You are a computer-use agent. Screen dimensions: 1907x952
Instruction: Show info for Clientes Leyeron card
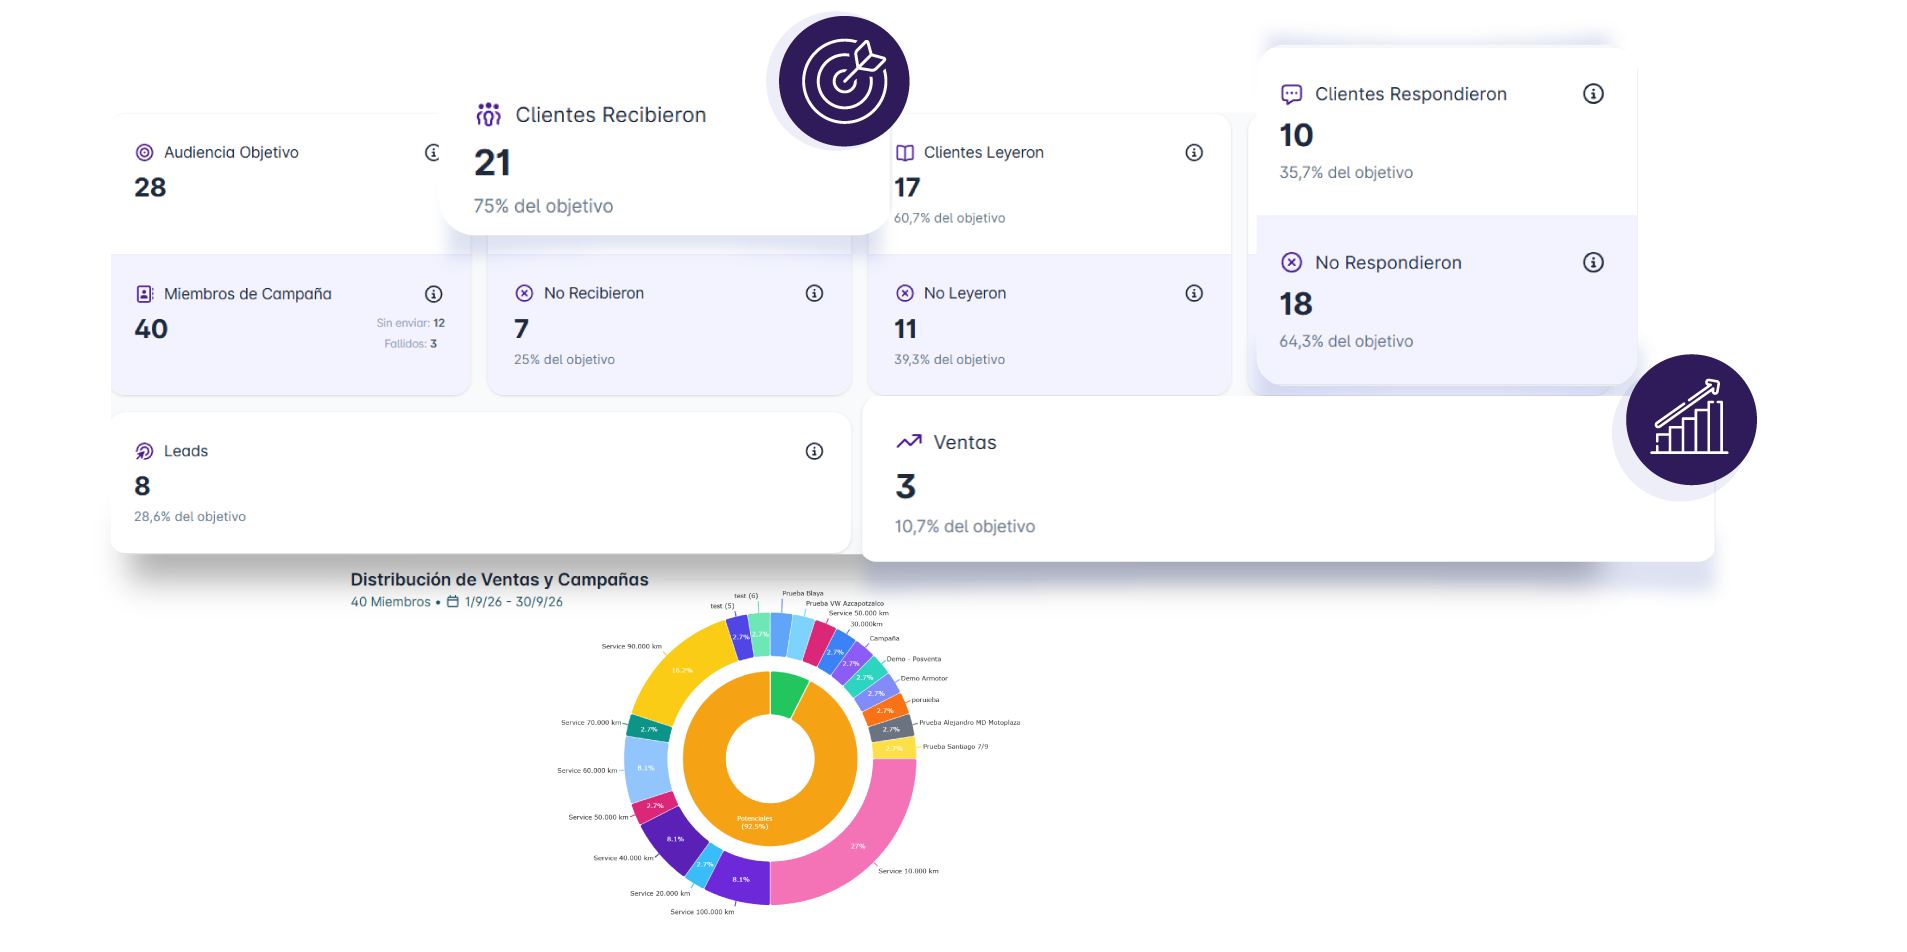tap(1194, 153)
